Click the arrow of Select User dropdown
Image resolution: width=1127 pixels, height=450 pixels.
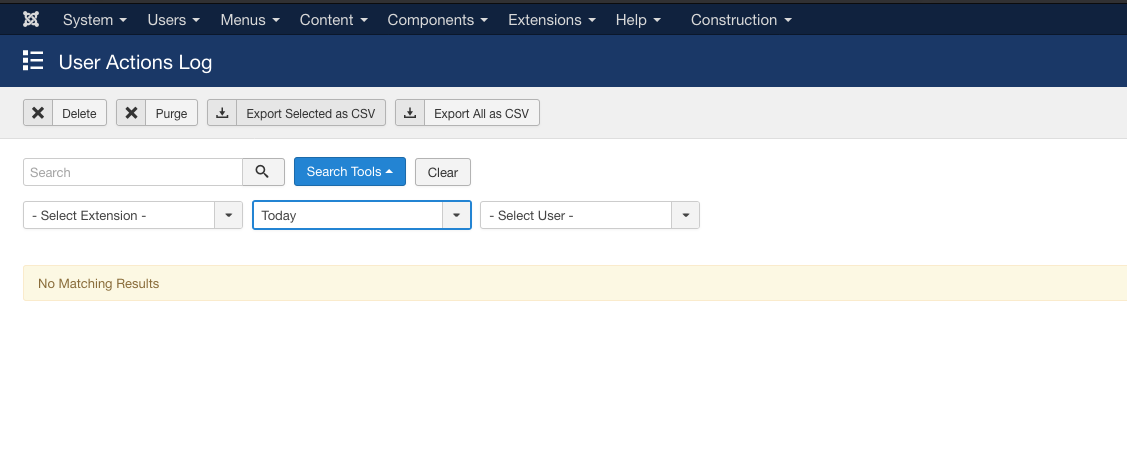pyautogui.click(x=686, y=216)
